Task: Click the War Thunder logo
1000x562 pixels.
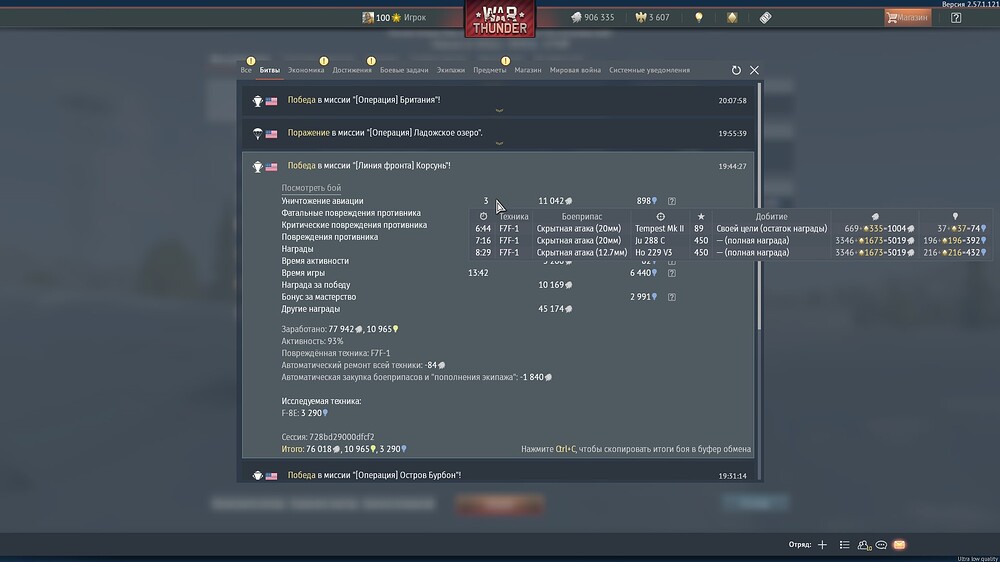Action: click(500, 19)
